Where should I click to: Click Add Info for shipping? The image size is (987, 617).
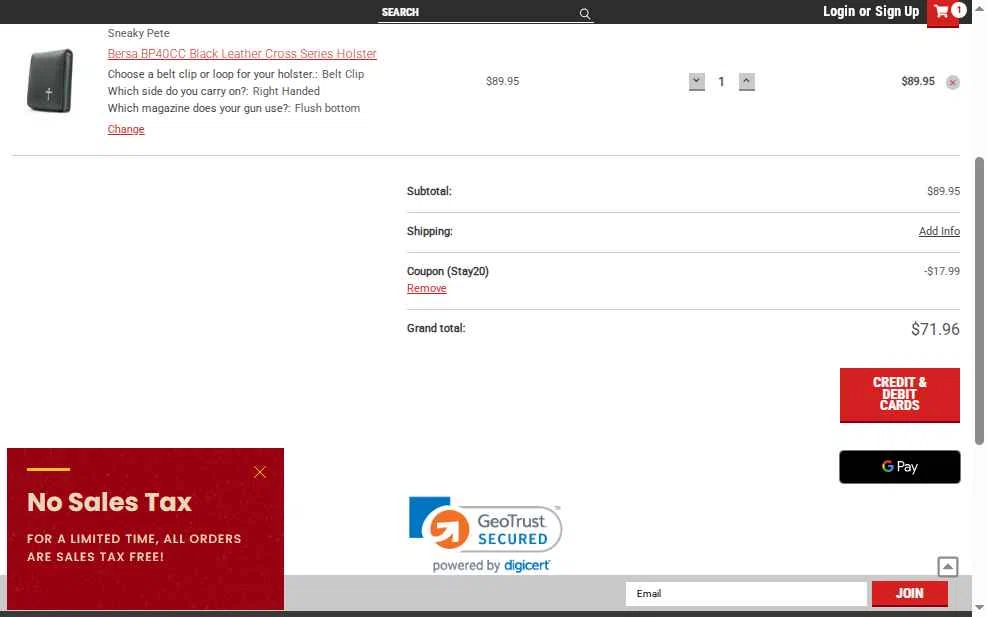click(x=939, y=231)
